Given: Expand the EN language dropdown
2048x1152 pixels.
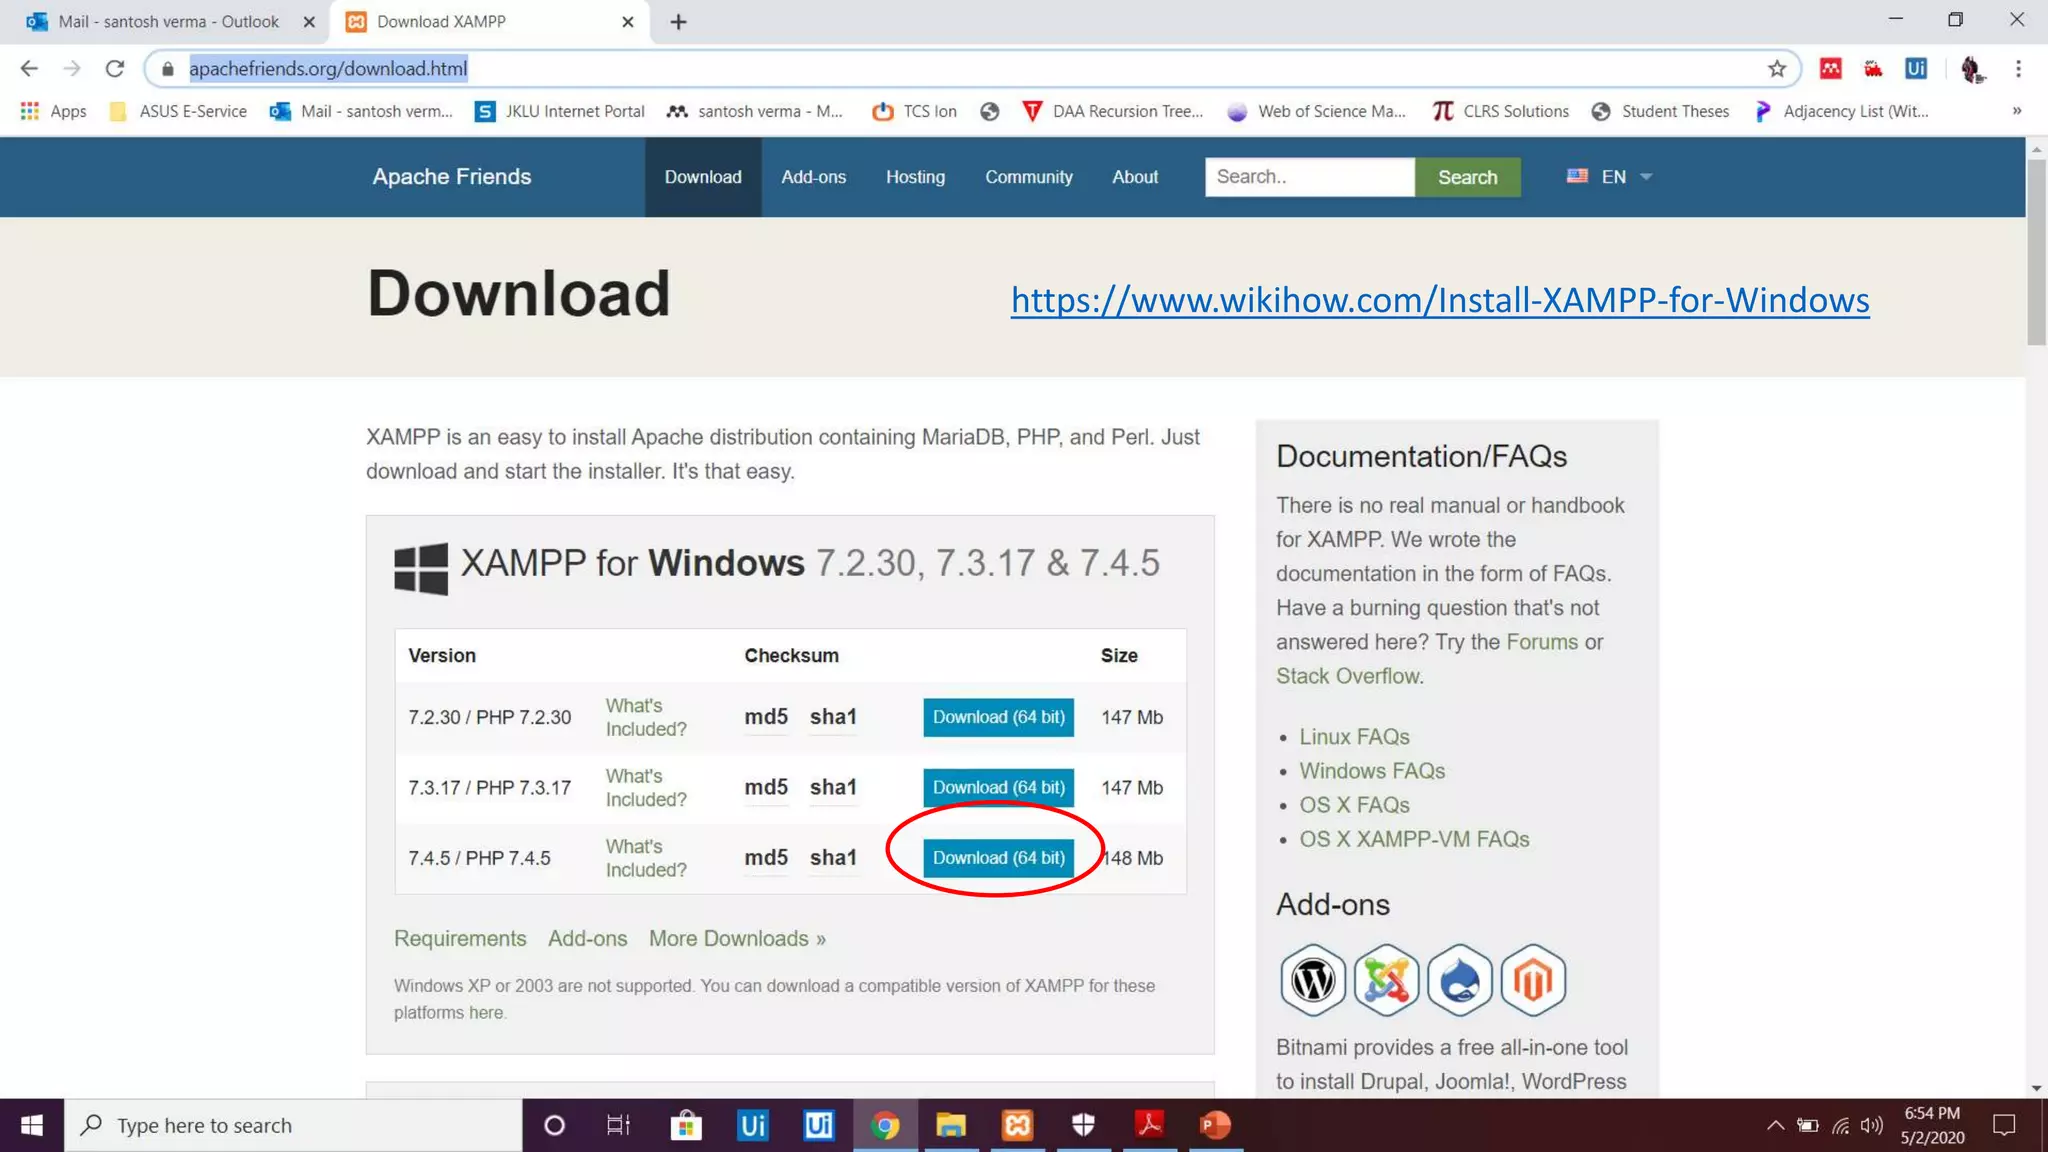Looking at the screenshot, I should (x=1610, y=176).
